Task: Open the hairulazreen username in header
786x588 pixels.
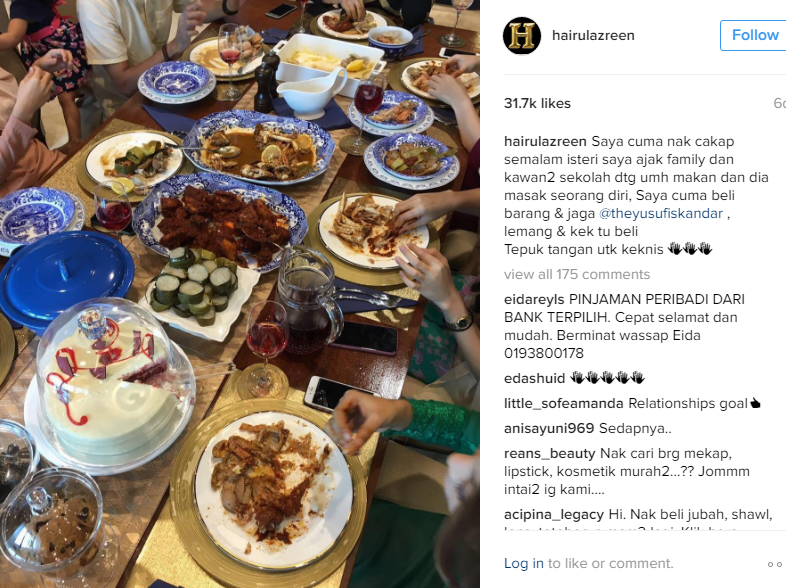Action: [x=593, y=36]
